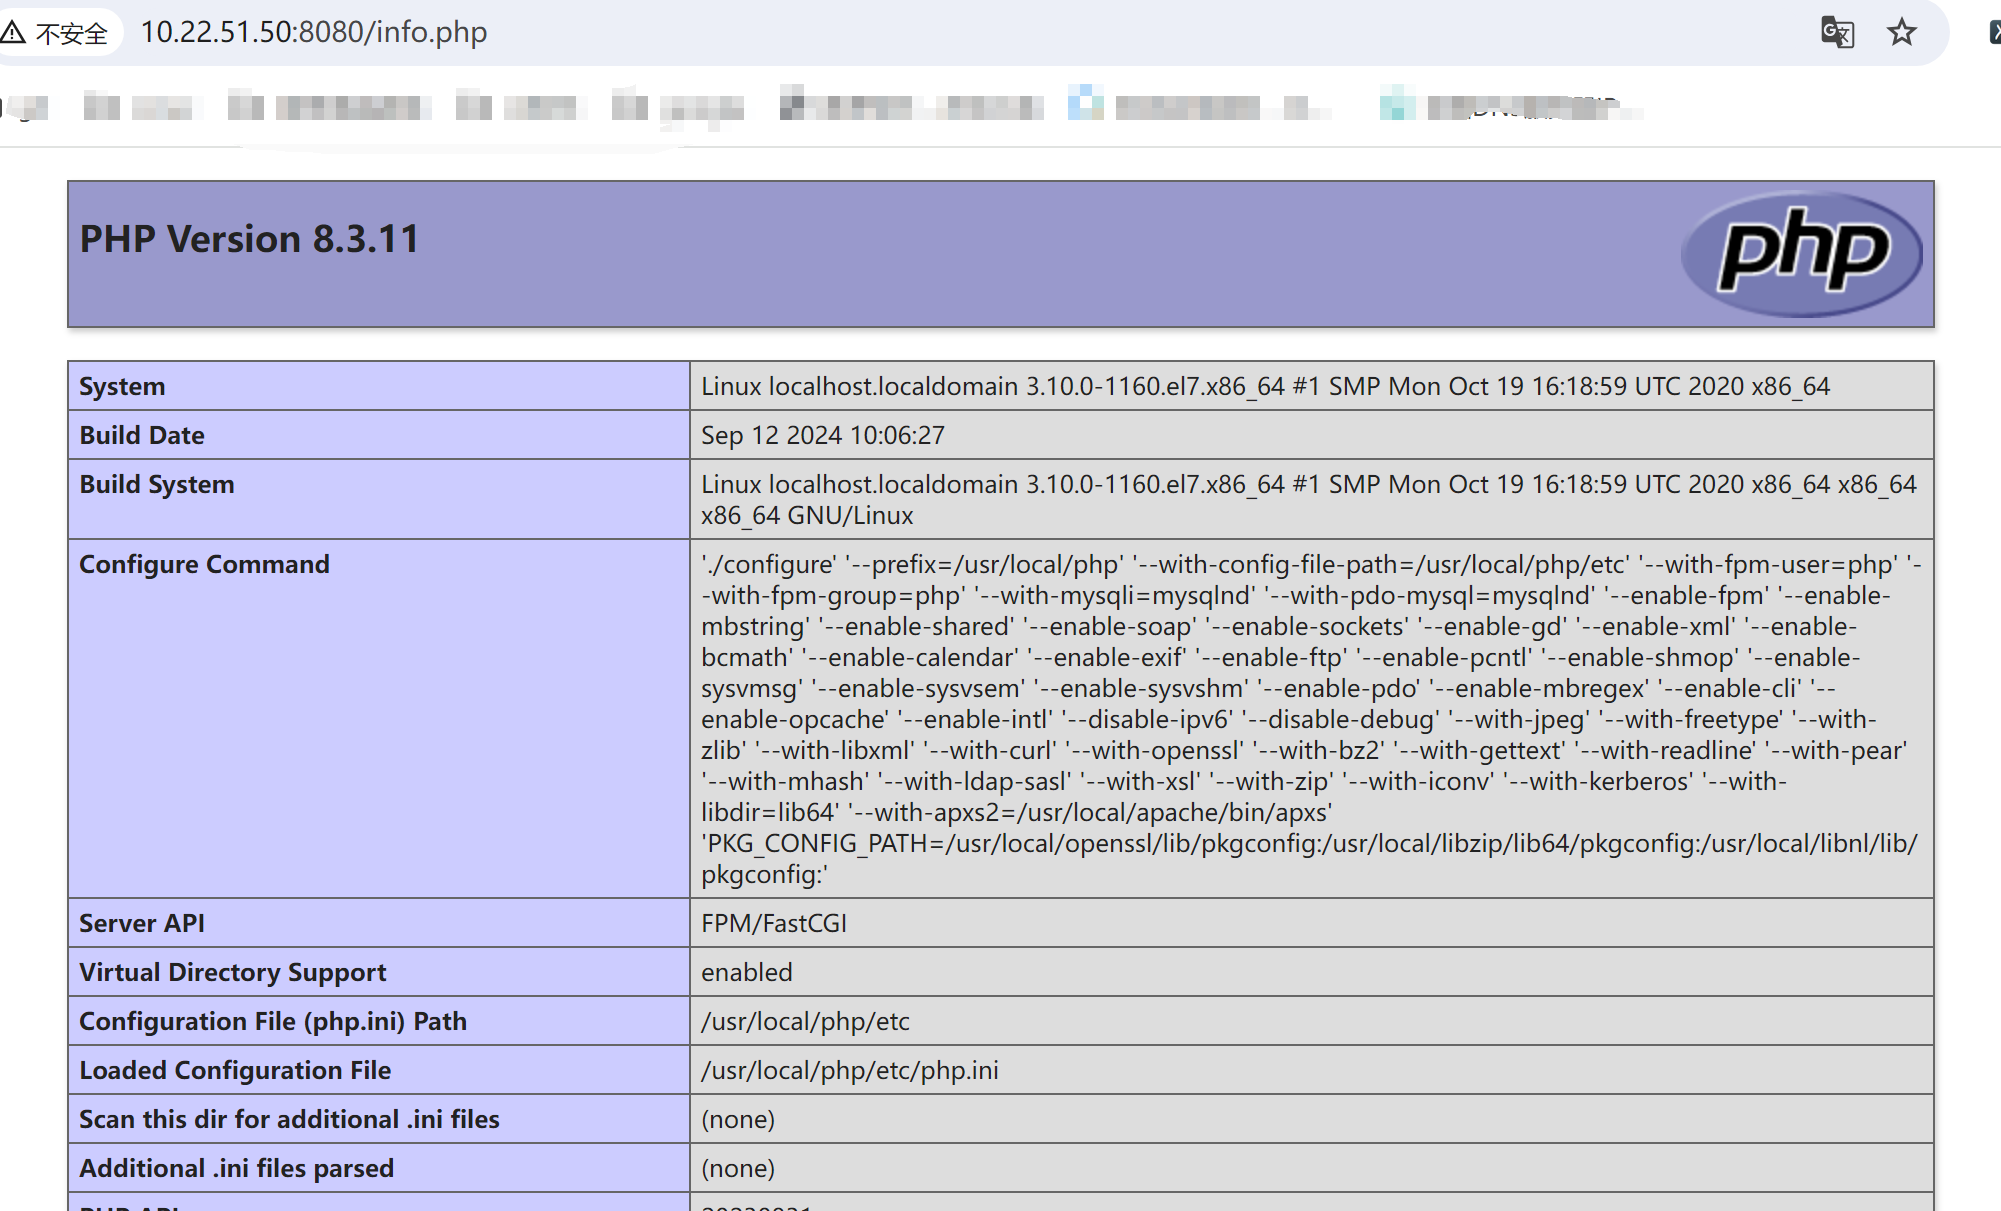Screen dimensions: 2001x1211
Task: Click the Google Translate page icon
Action: tap(1837, 32)
